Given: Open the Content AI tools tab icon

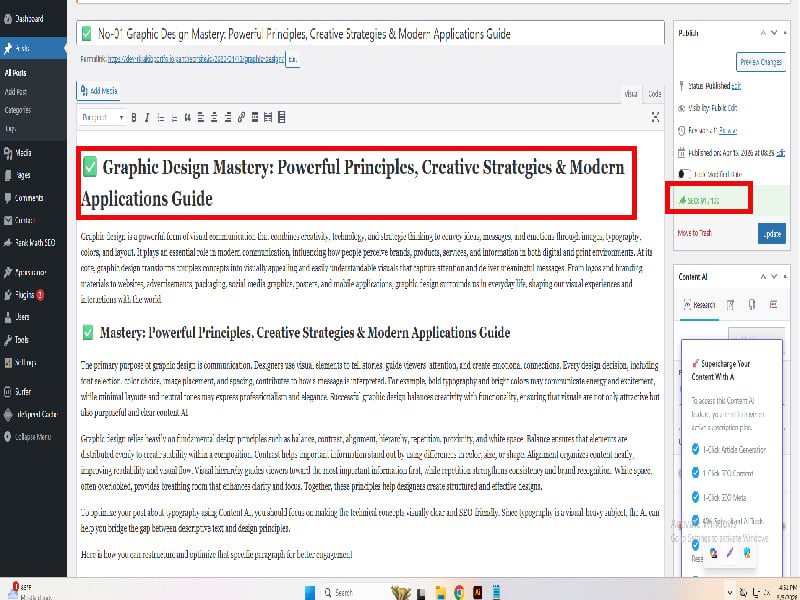Looking at the screenshot, I should 752,305.
